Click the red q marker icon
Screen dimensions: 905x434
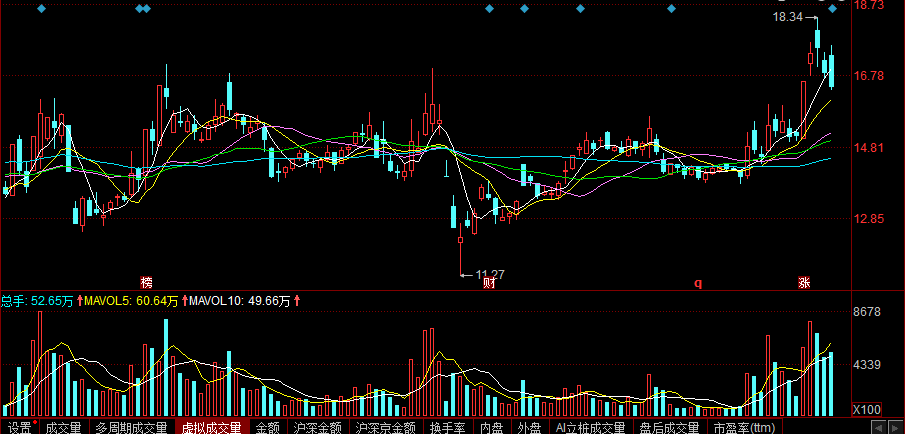click(x=698, y=283)
